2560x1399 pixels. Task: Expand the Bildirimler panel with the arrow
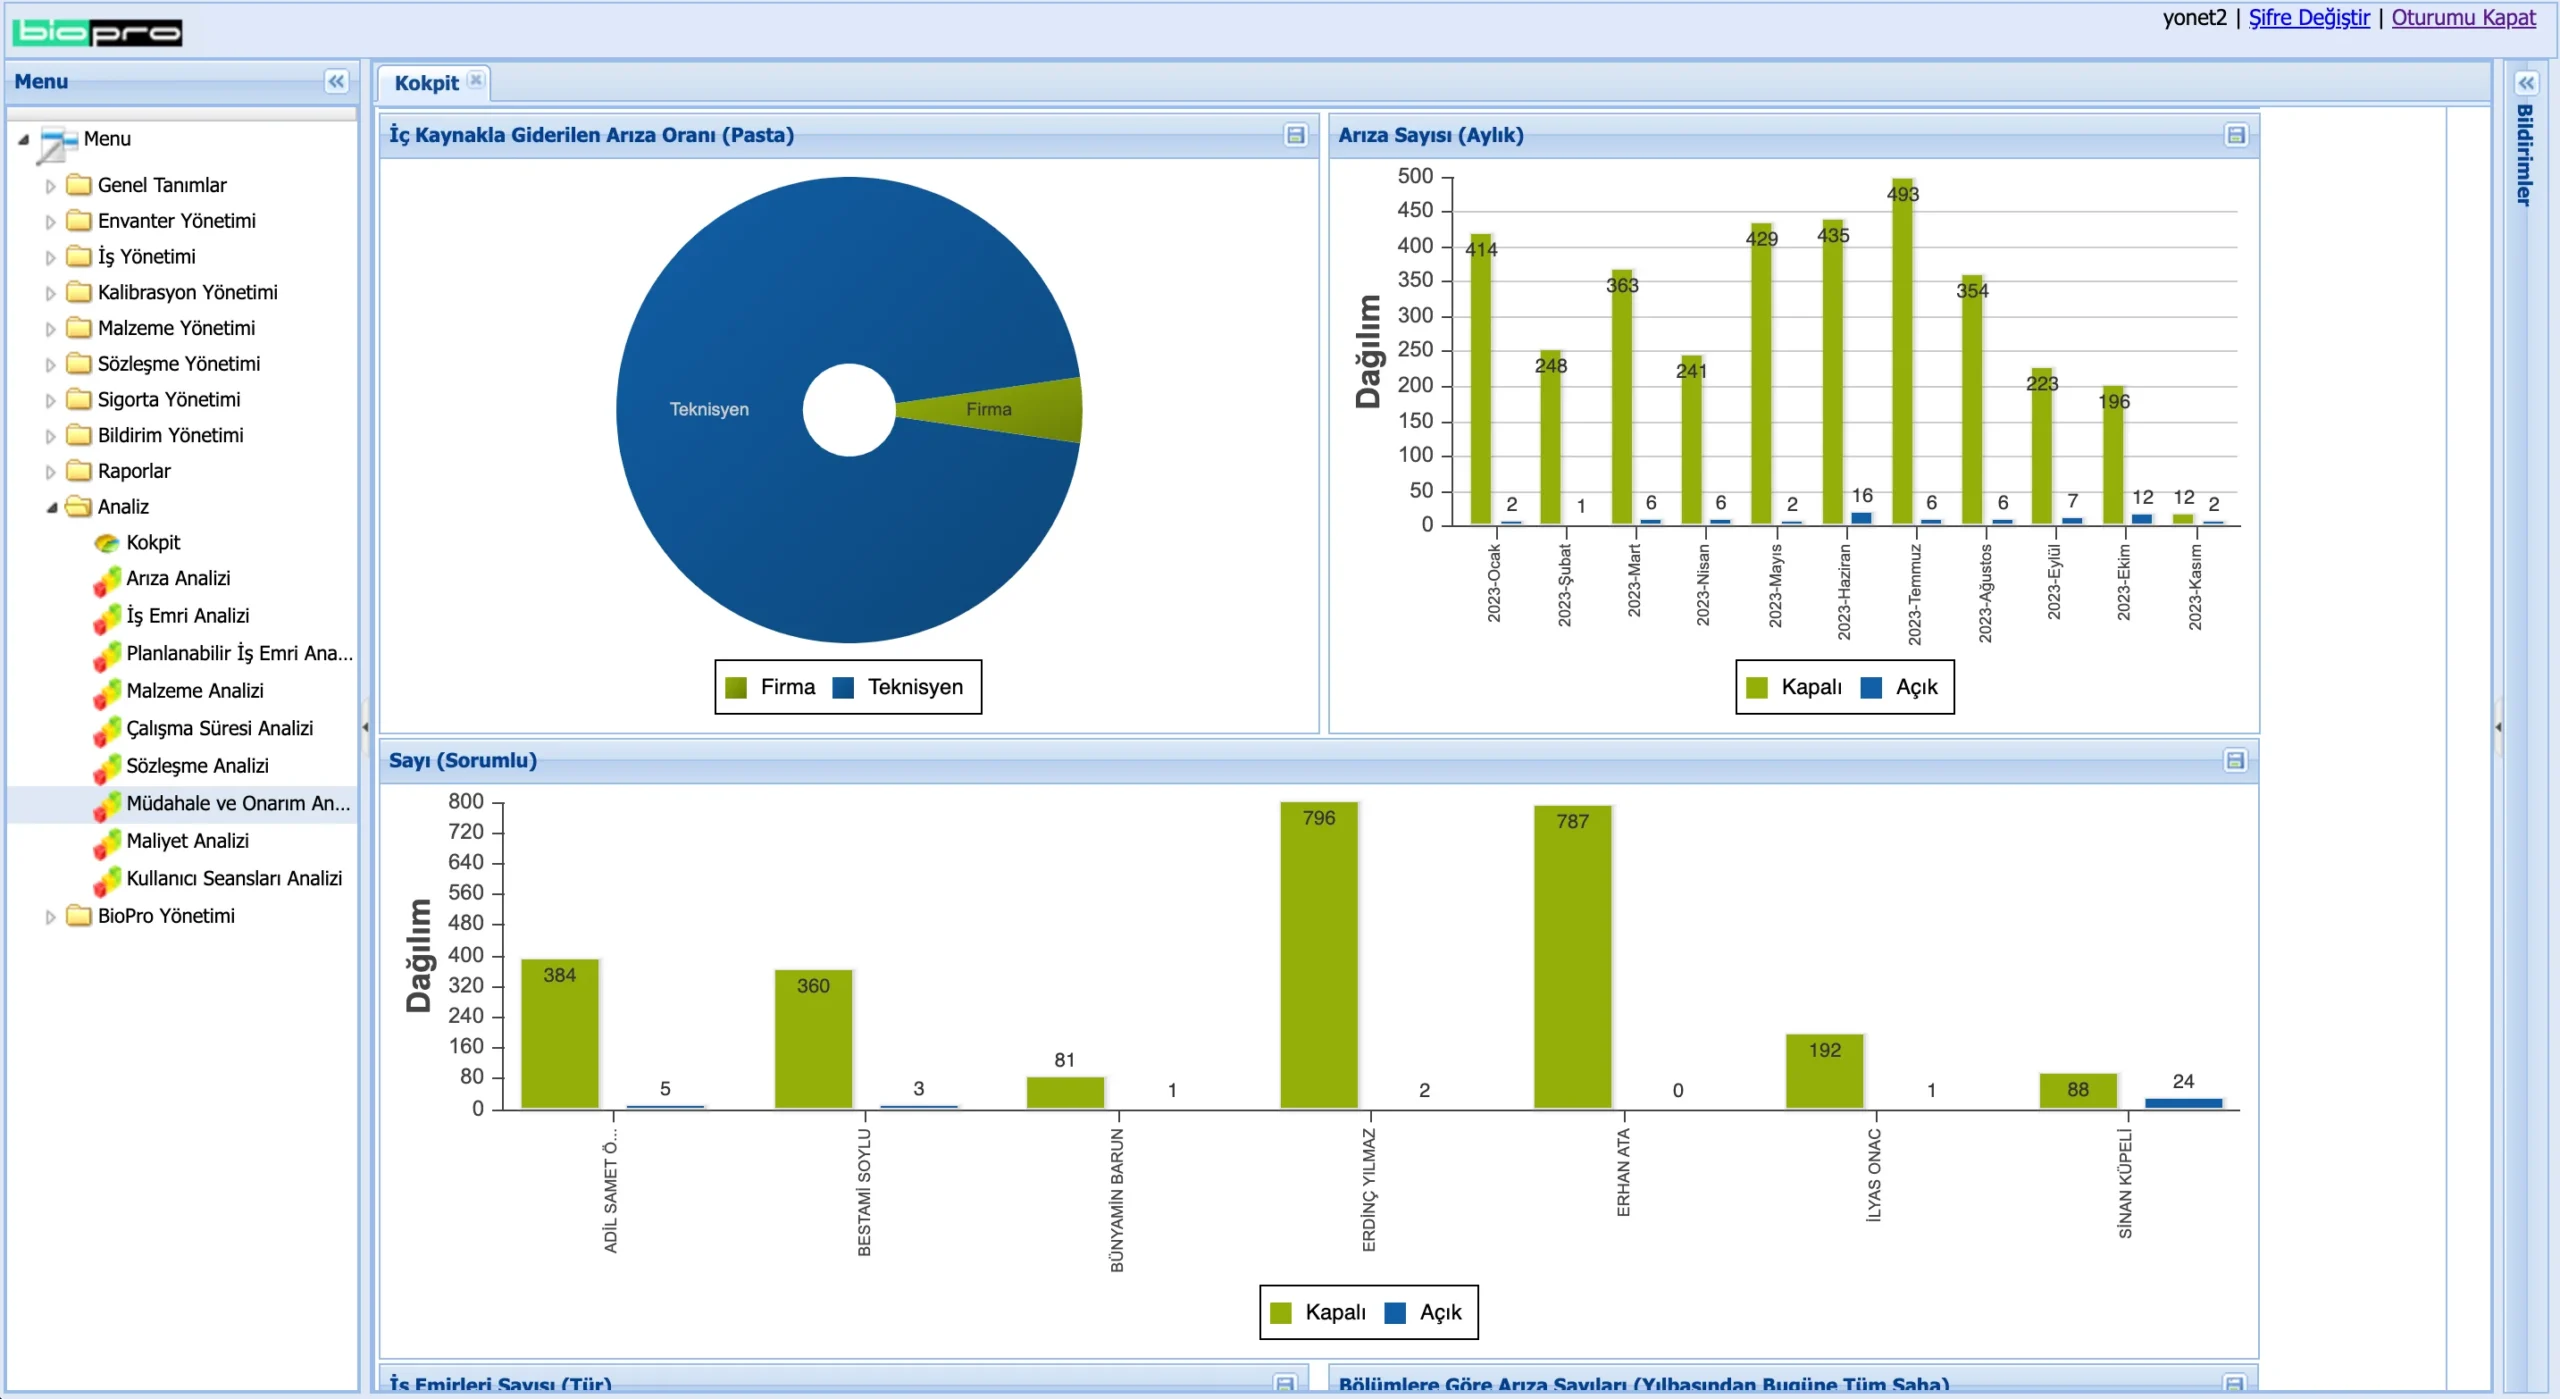[x=2526, y=83]
